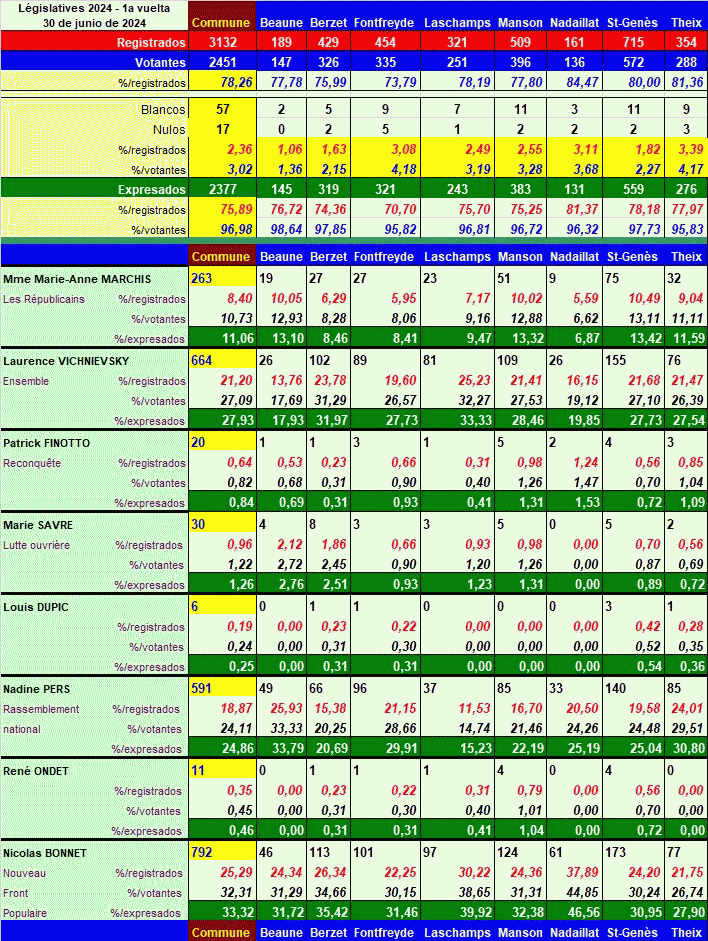This screenshot has height=941, width=708.
Task: Click the title 'Législatives 2024 - 1a vuelta'
Action: 94,8
